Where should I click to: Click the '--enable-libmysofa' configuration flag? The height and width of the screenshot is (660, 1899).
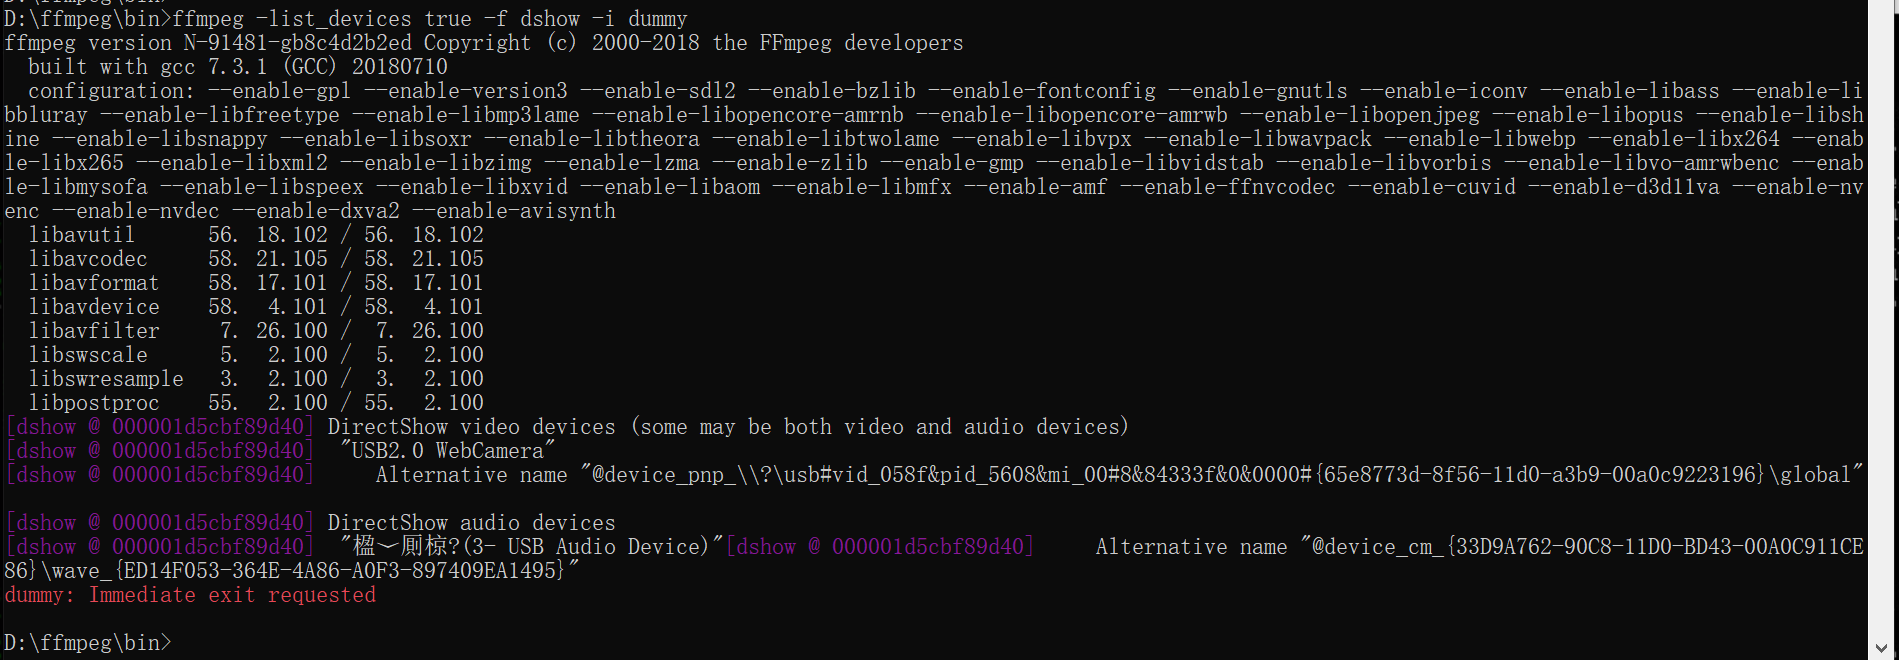pyautogui.click(x=76, y=187)
